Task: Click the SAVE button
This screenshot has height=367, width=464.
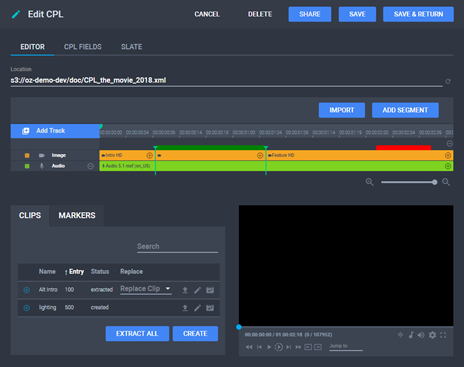Action: pos(357,14)
